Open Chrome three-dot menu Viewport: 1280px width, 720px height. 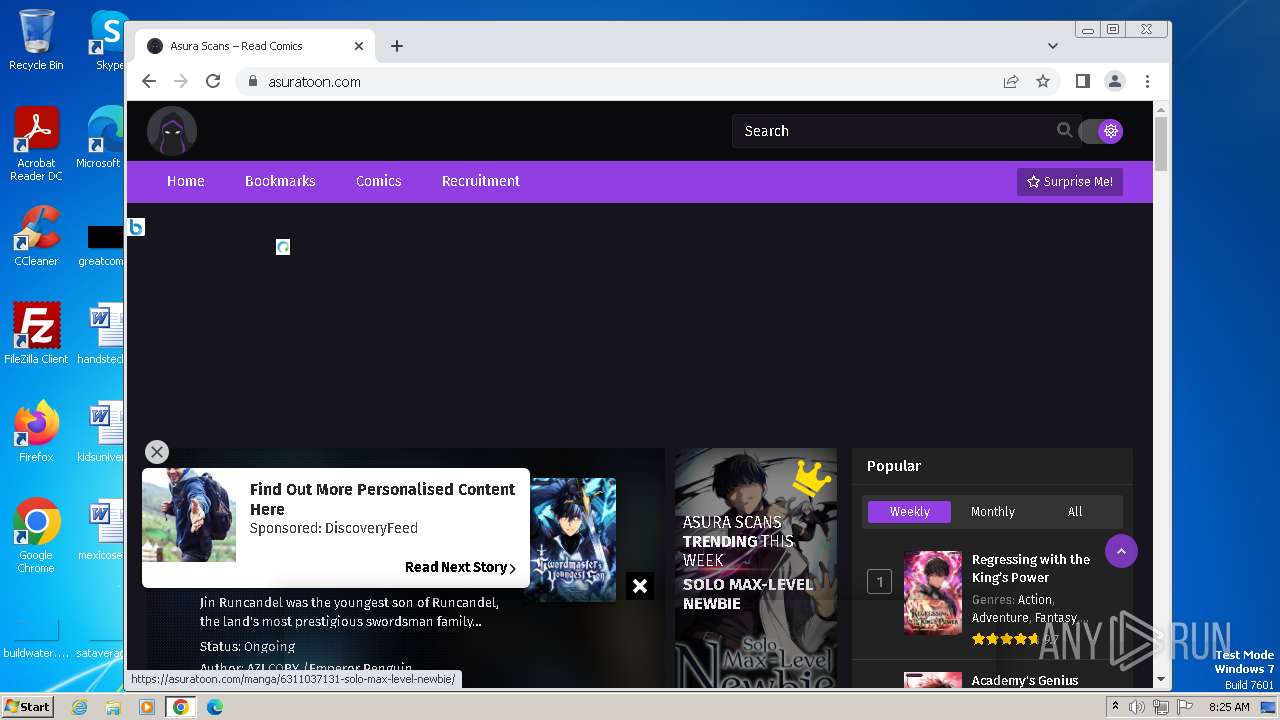coord(1147,82)
